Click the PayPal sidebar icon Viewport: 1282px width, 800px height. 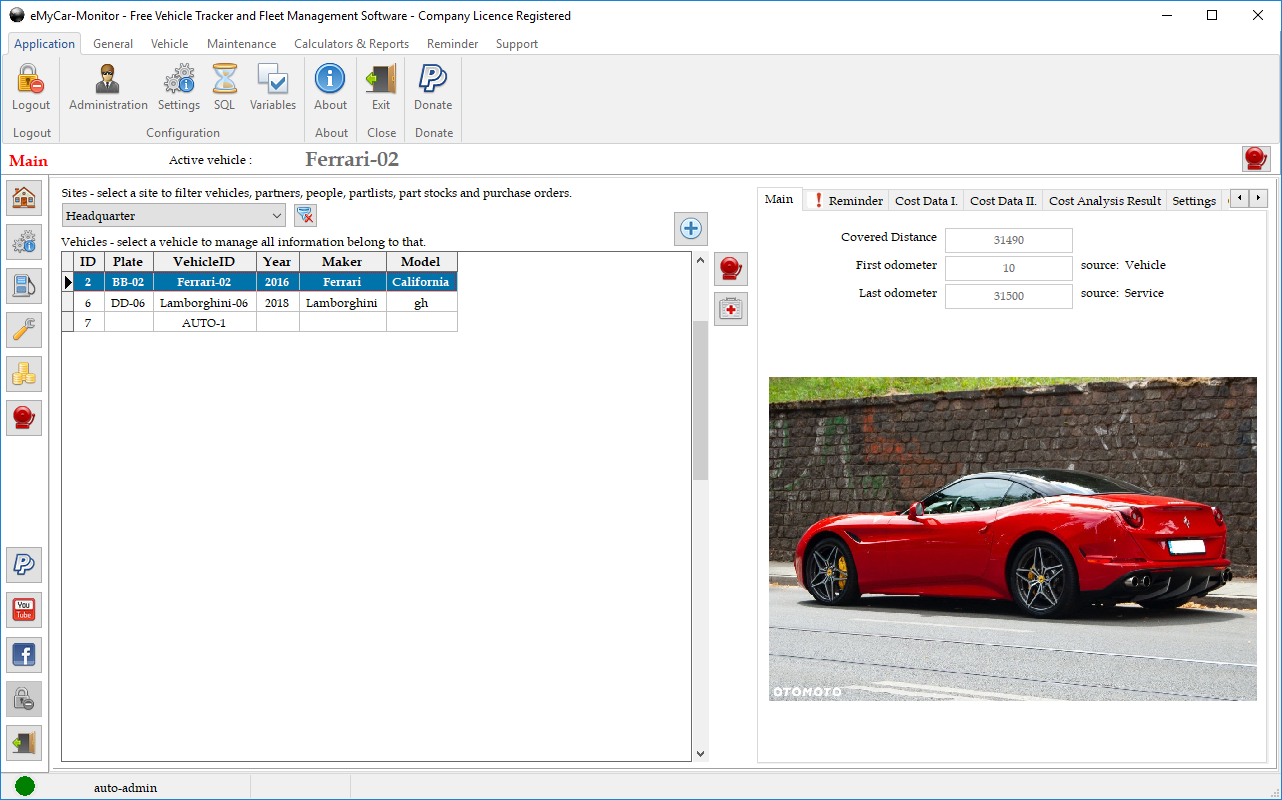(x=25, y=566)
